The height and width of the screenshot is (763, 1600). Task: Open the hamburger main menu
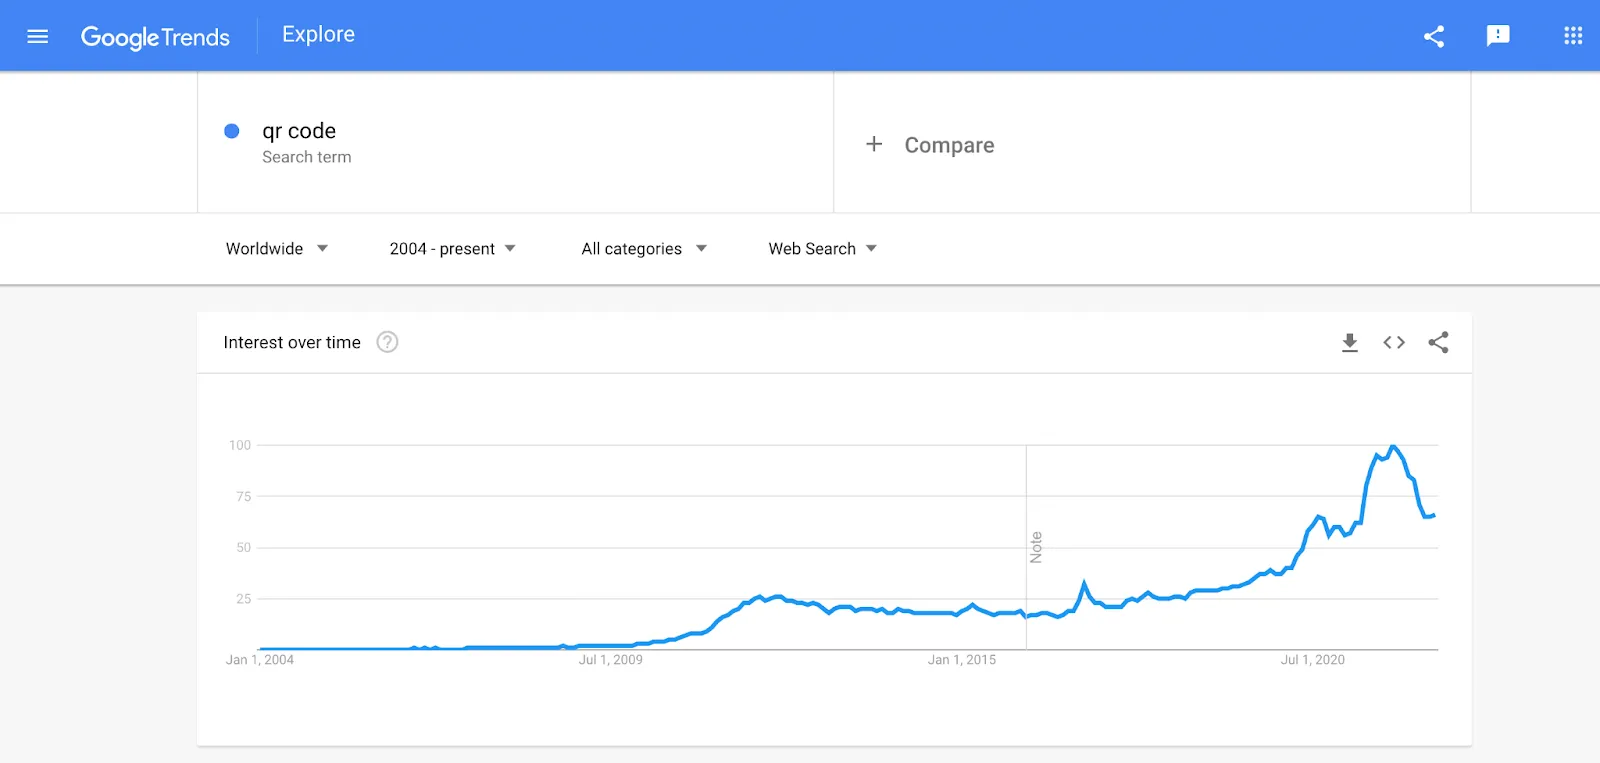point(38,37)
